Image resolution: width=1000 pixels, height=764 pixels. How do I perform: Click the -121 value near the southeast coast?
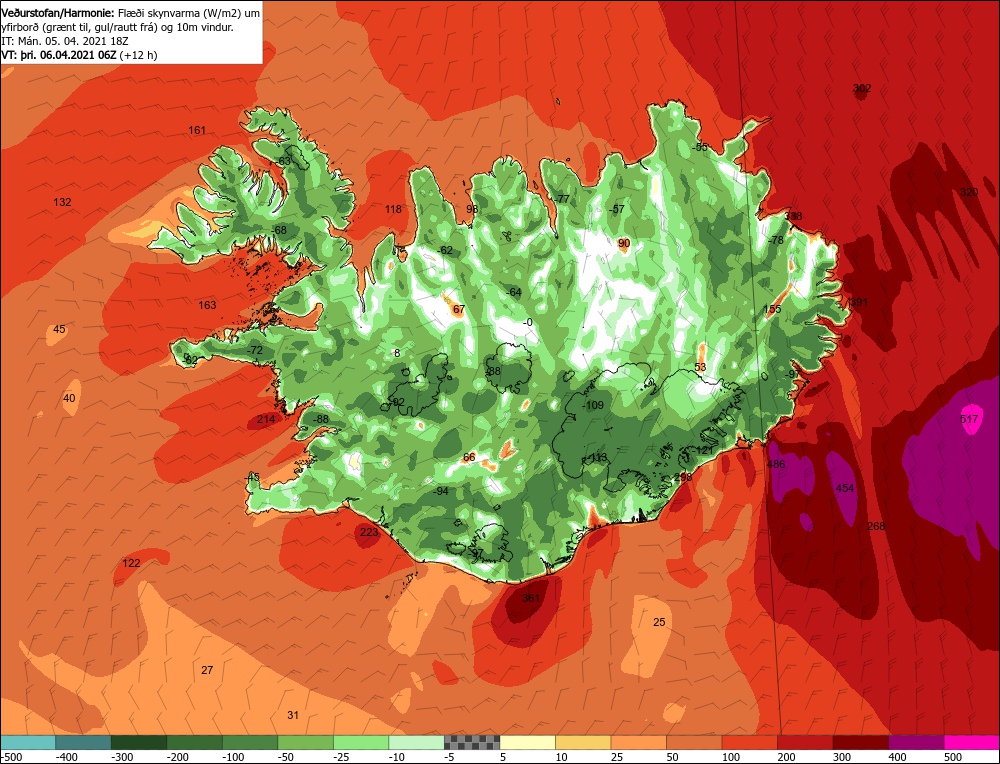point(703,450)
